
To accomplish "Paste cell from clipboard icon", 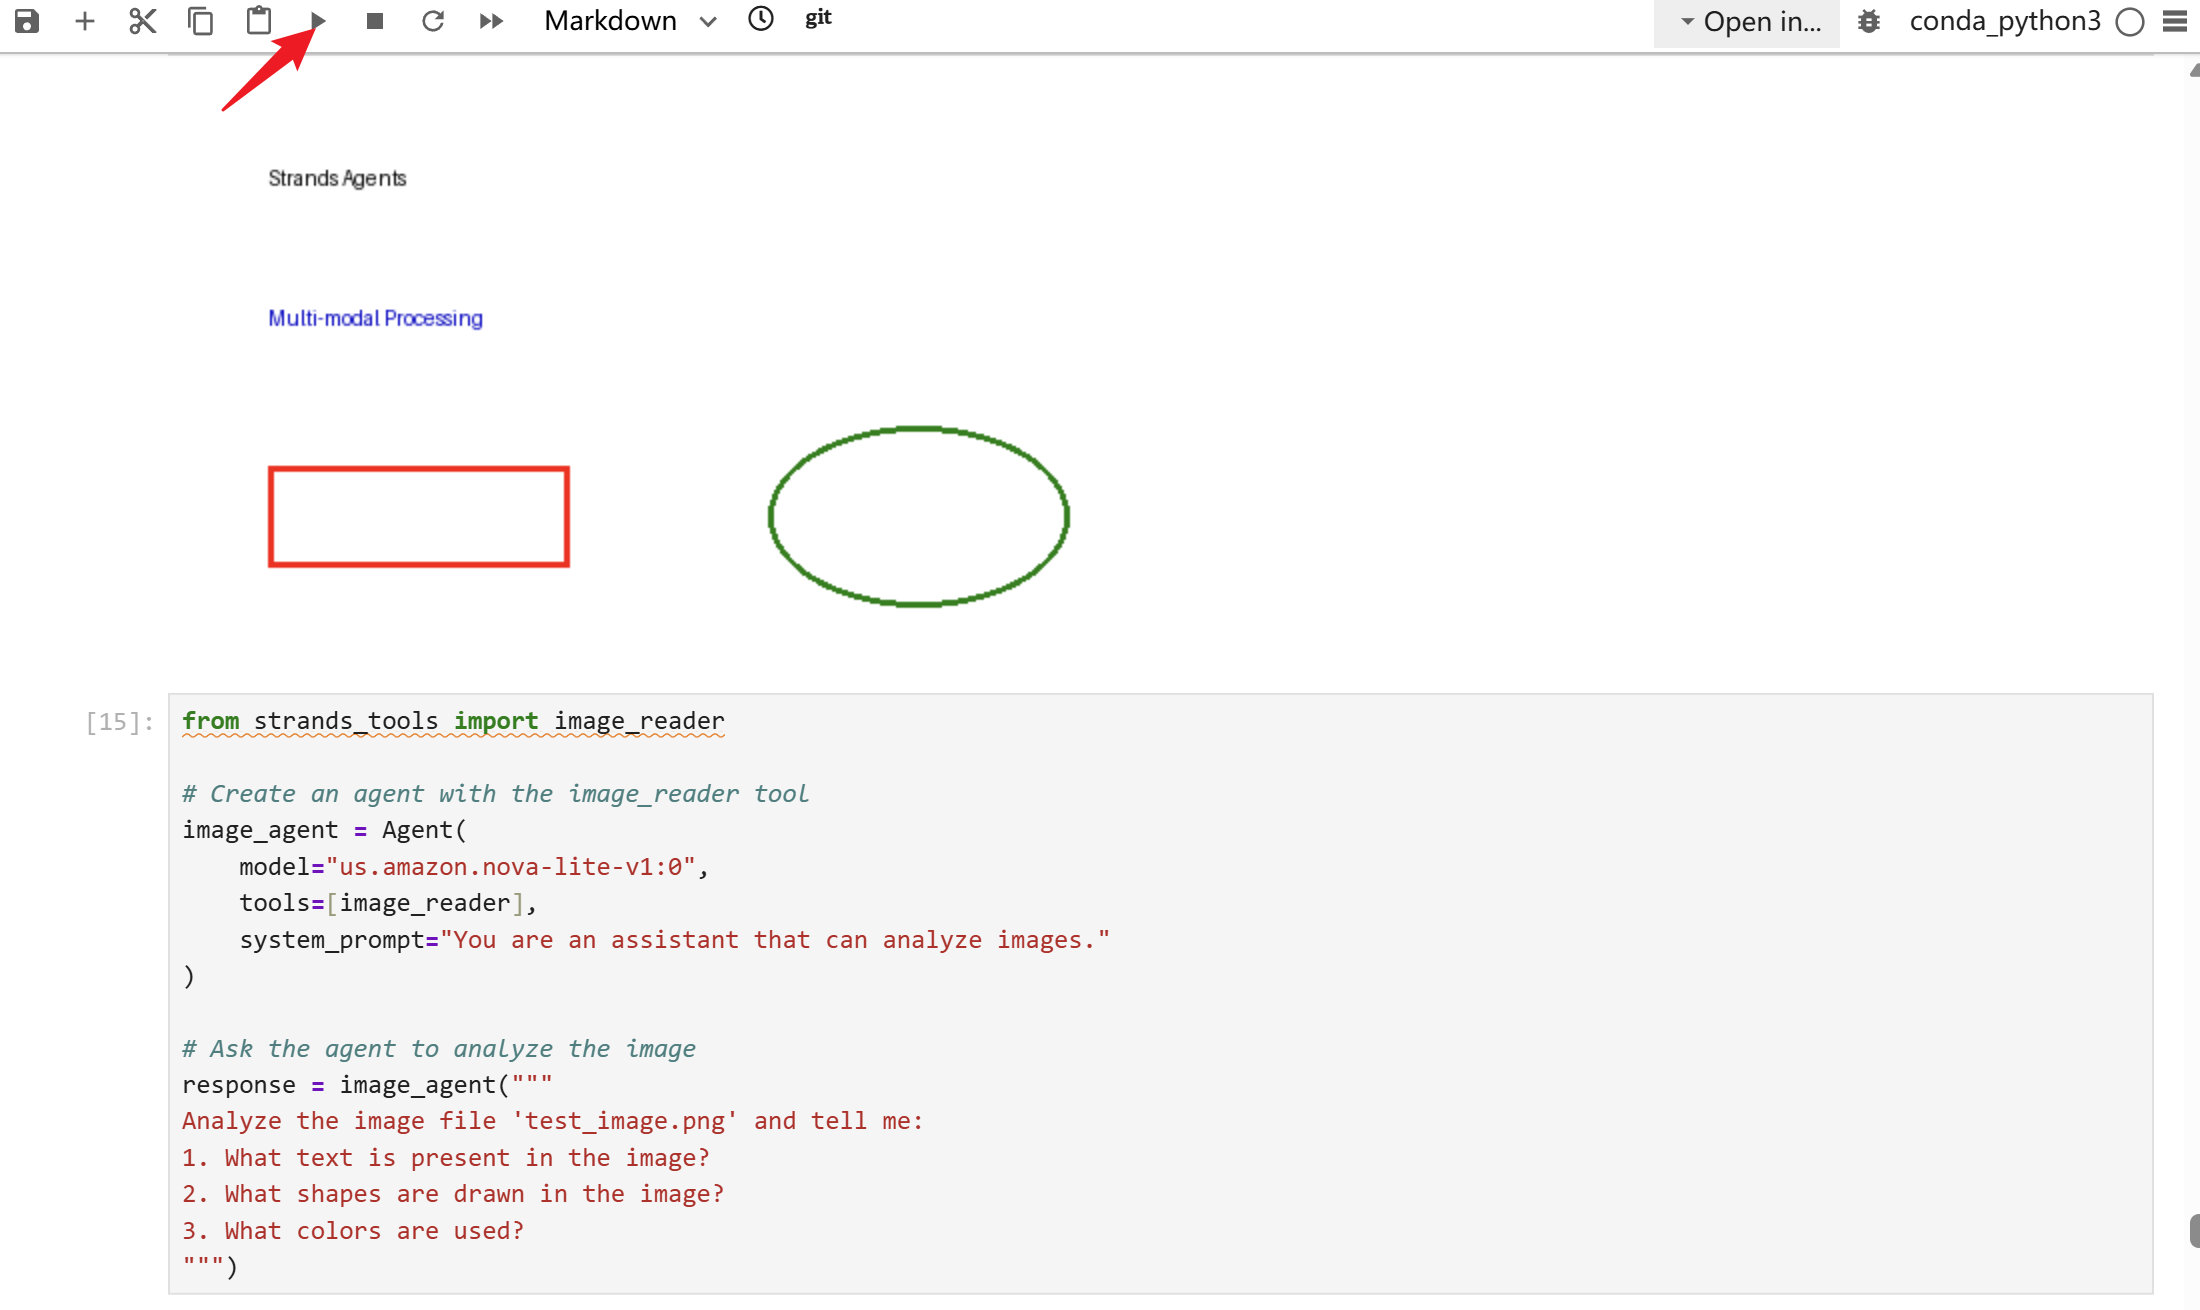I will click(x=259, y=20).
